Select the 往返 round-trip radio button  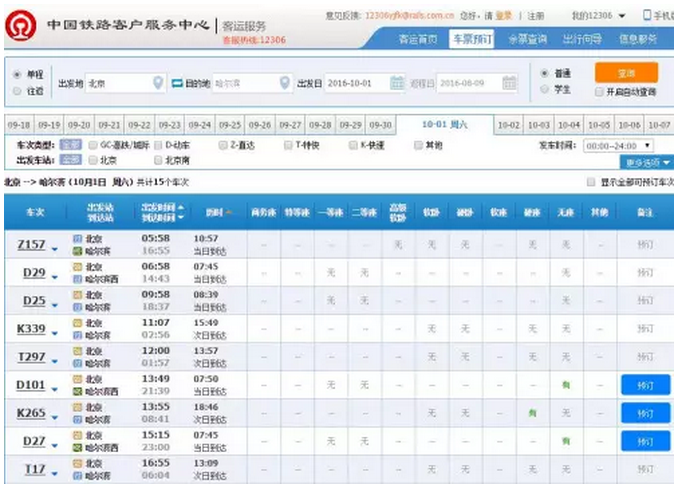(x=17, y=91)
